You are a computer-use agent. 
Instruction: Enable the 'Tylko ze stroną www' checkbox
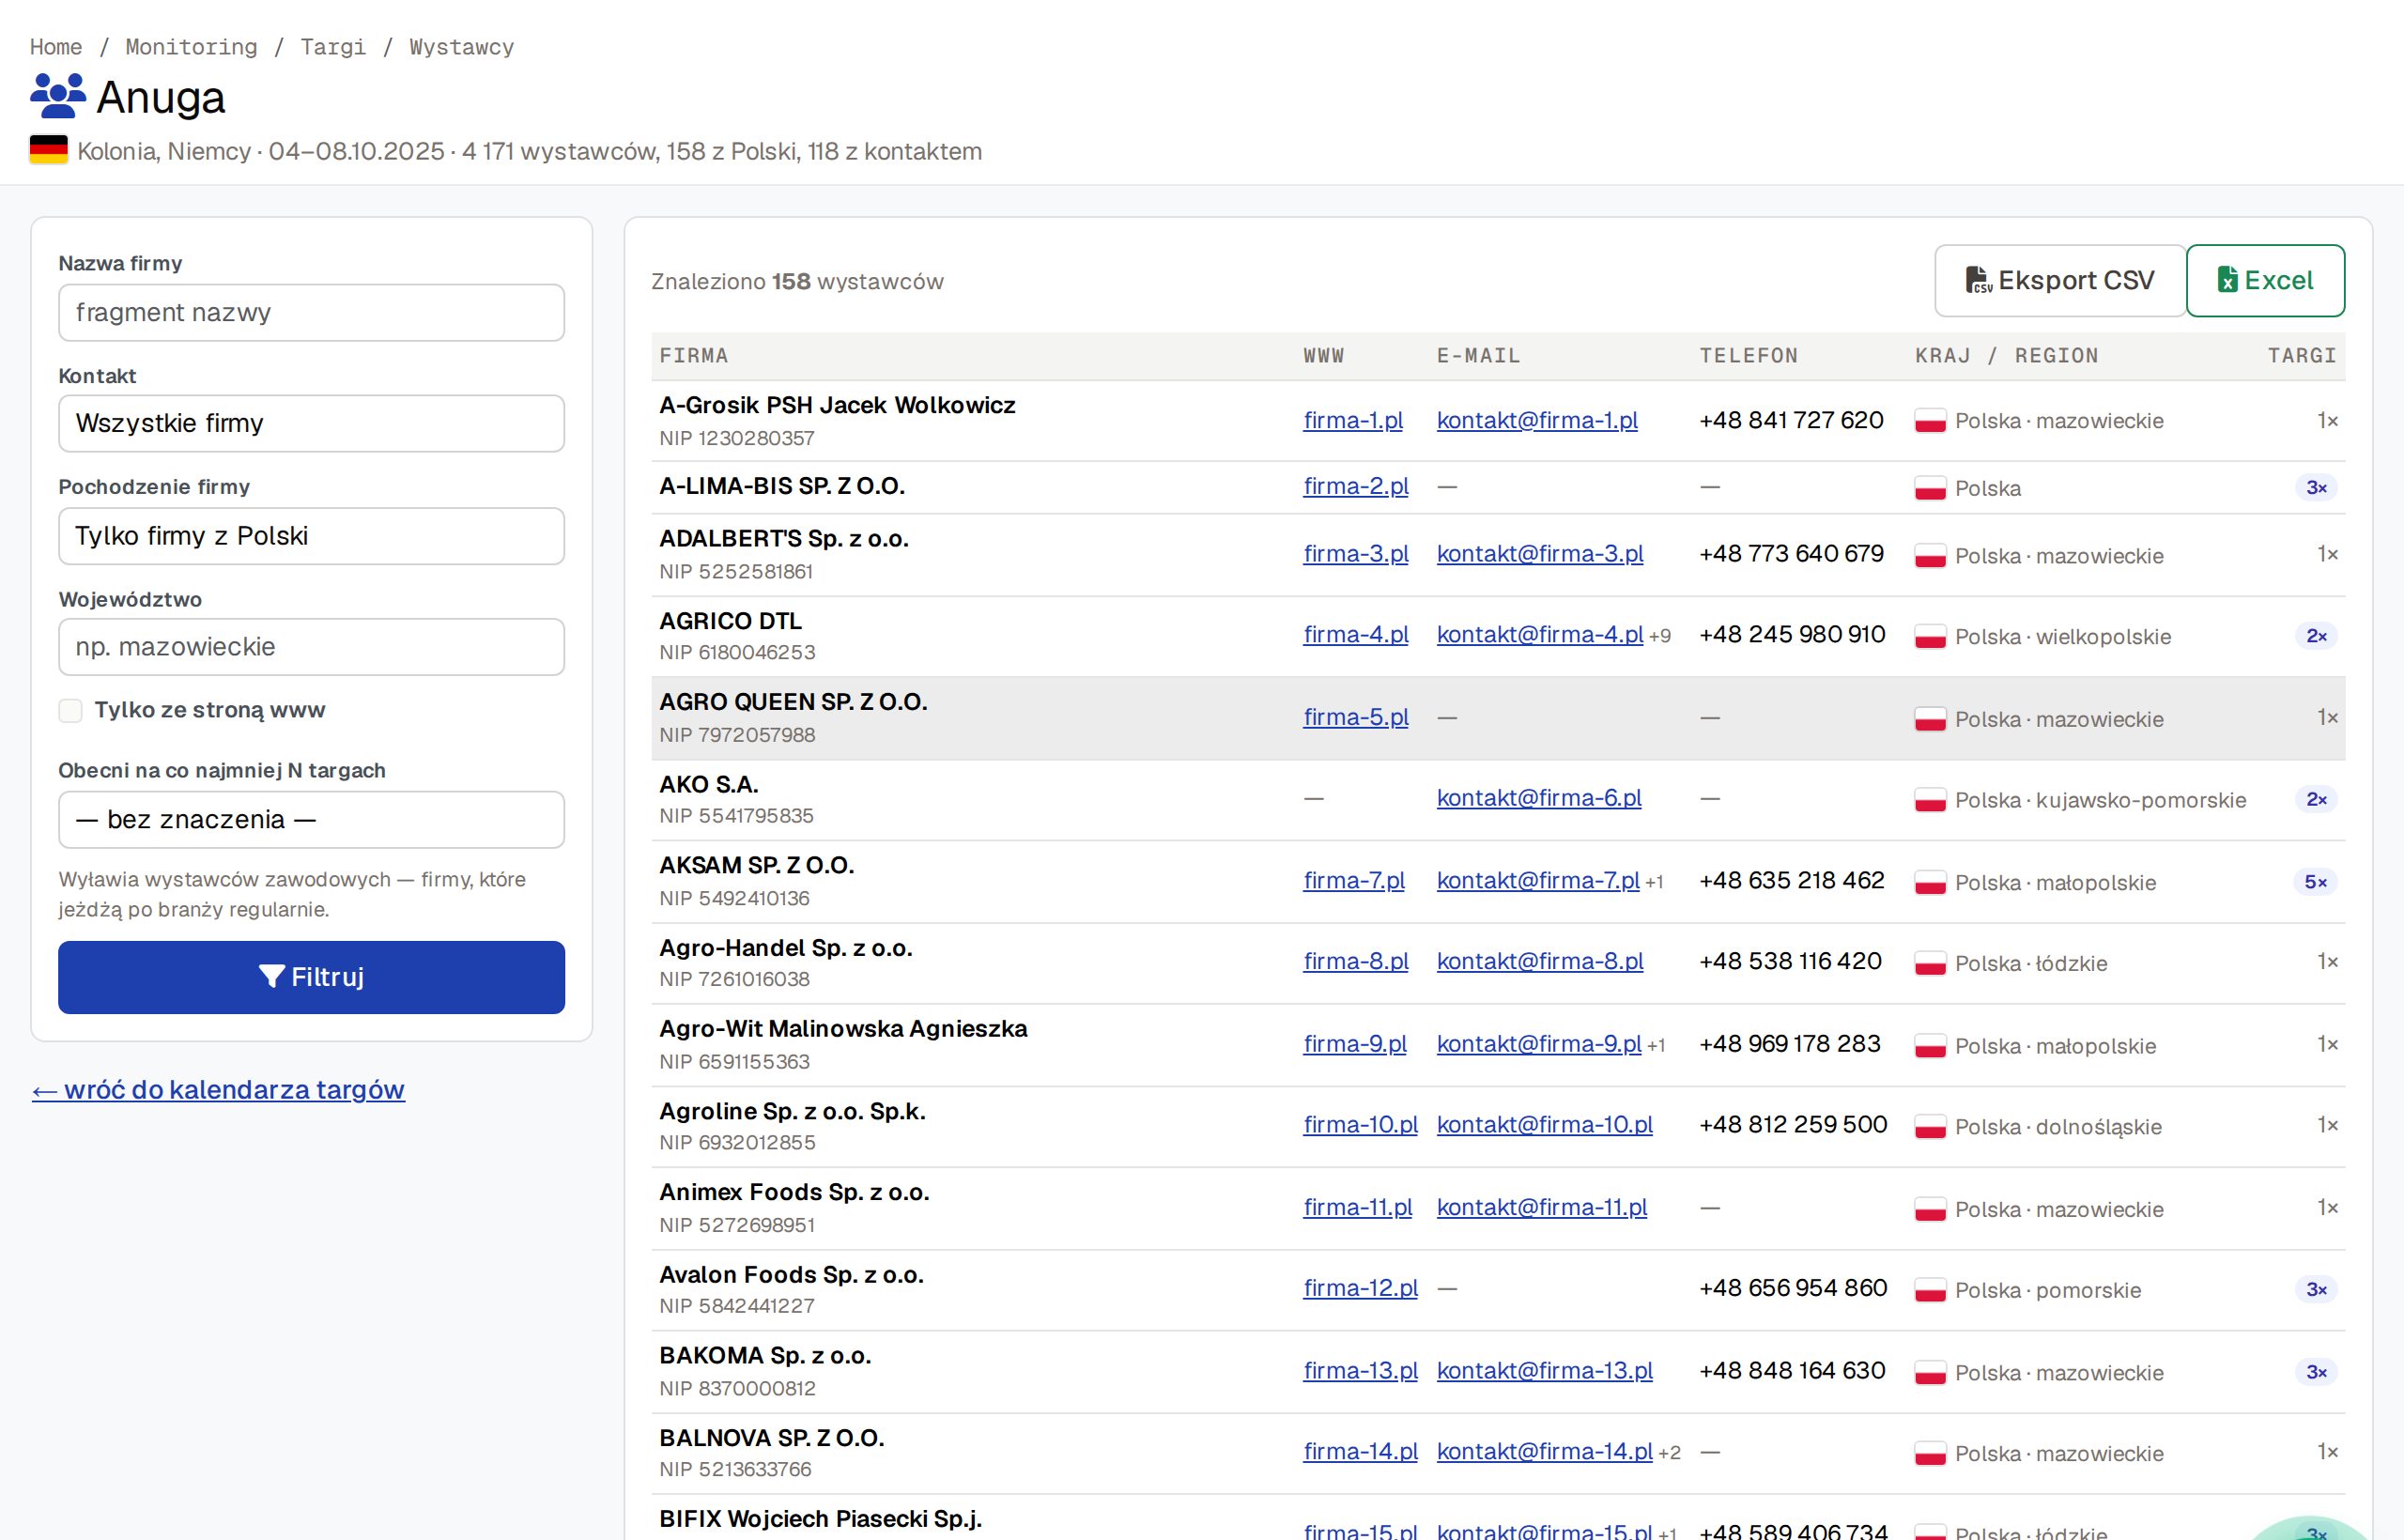pos(70,710)
